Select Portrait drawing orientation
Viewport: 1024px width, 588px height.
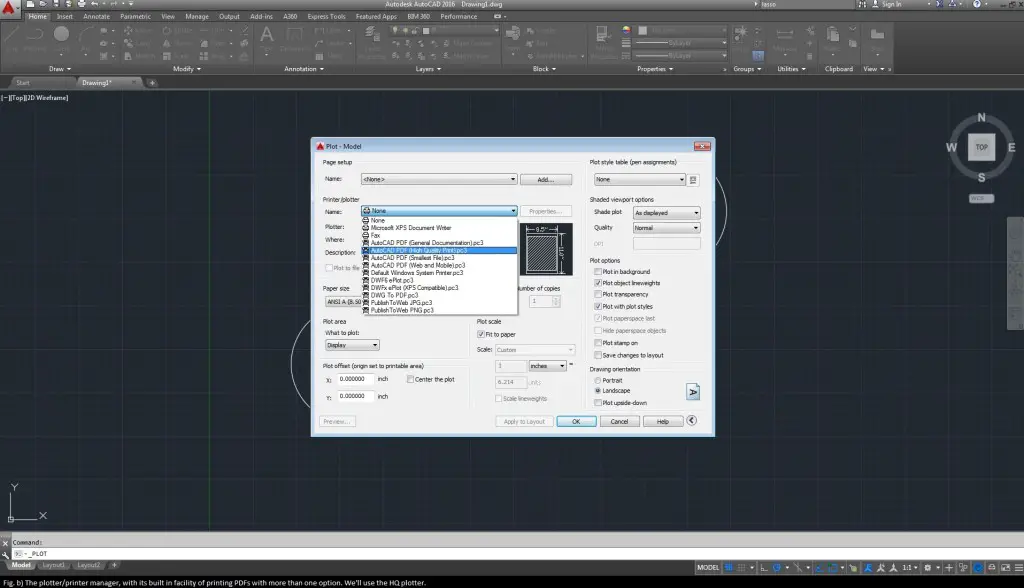tap(598, 380)
